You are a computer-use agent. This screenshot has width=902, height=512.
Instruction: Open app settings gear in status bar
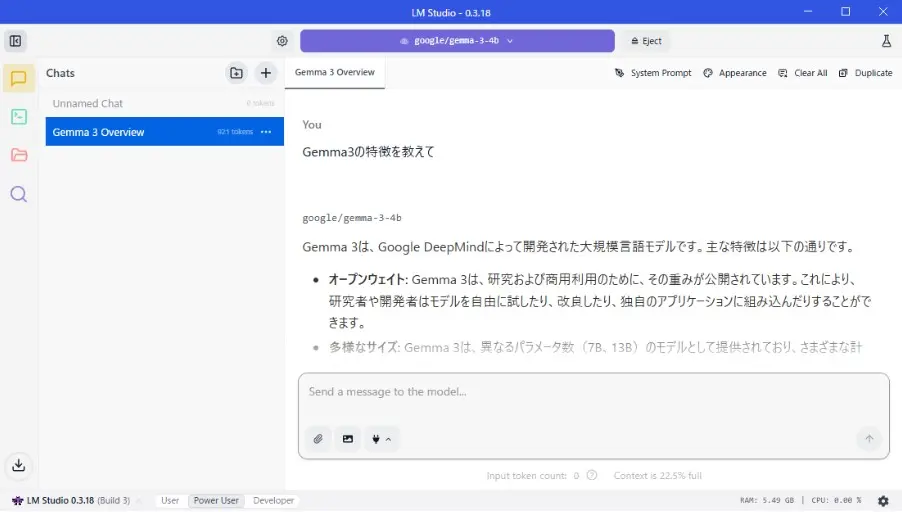click(883, 500)
